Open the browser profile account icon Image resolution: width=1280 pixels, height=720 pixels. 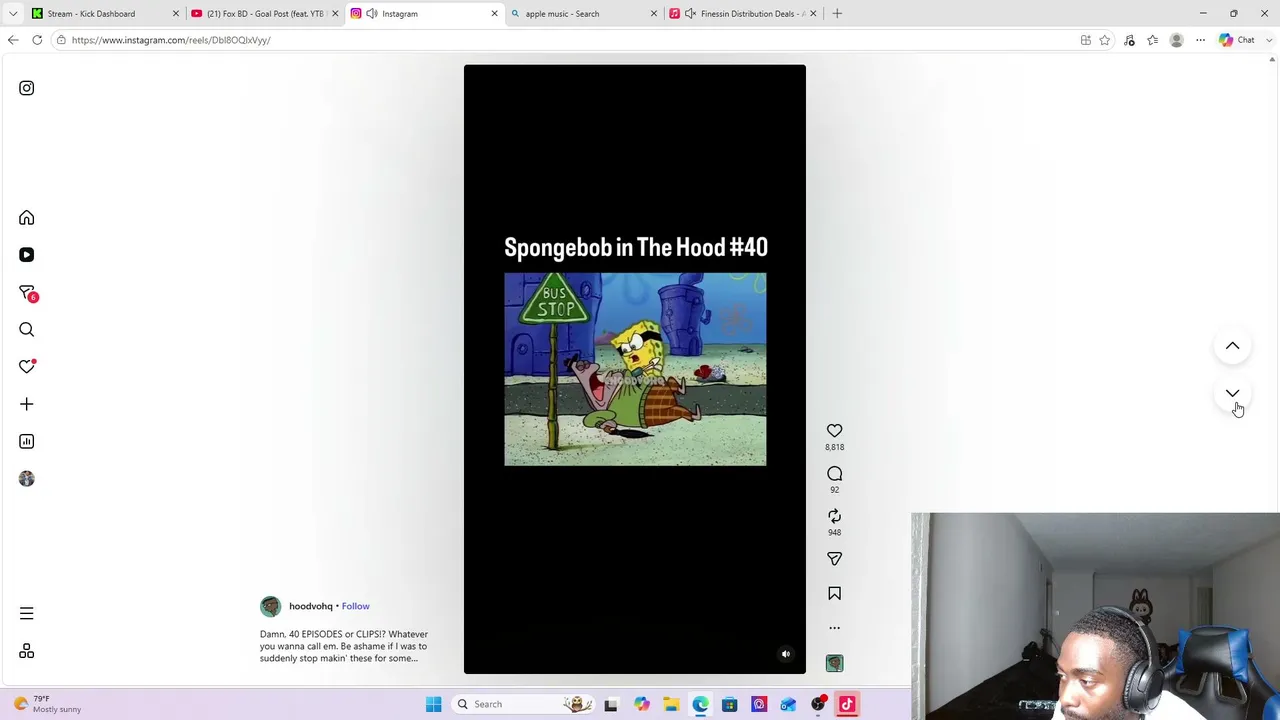[x=1177, y=40]
